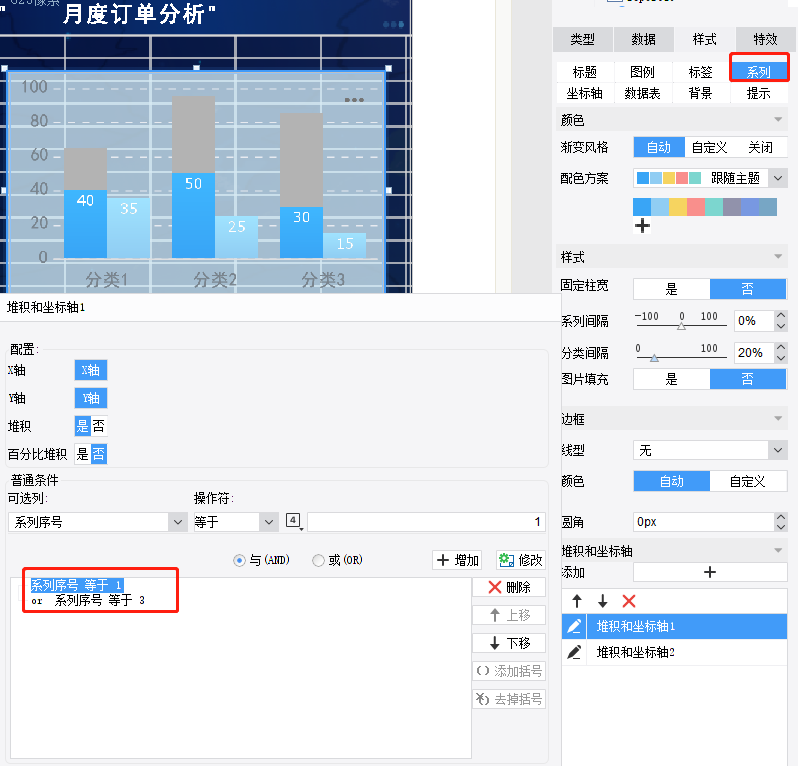
Task: Click 上移 to move condition up
Action: (x=509, y=615)
